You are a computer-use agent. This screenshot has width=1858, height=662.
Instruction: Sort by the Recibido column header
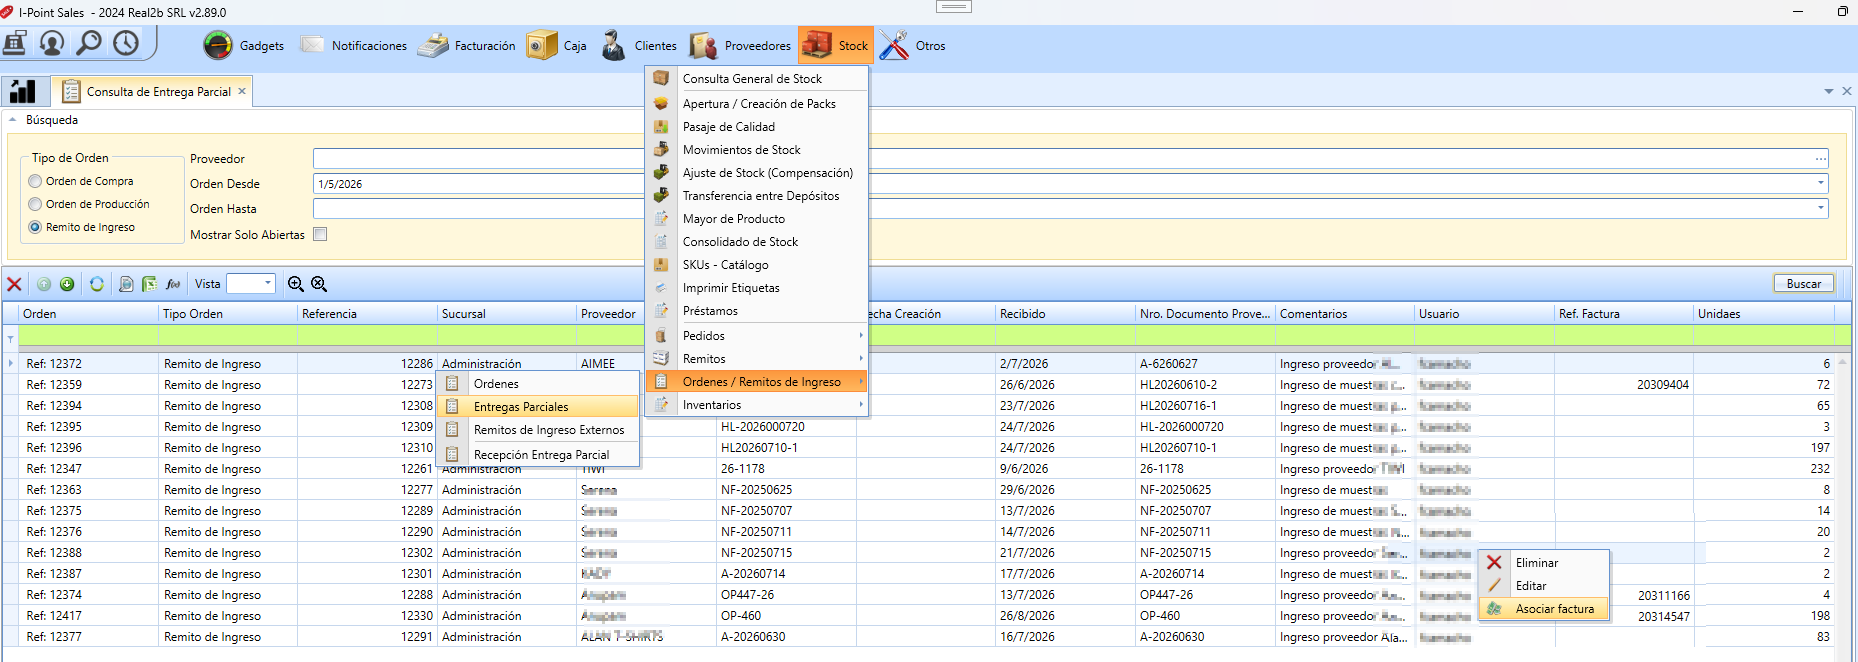[x=1065, y=314]
